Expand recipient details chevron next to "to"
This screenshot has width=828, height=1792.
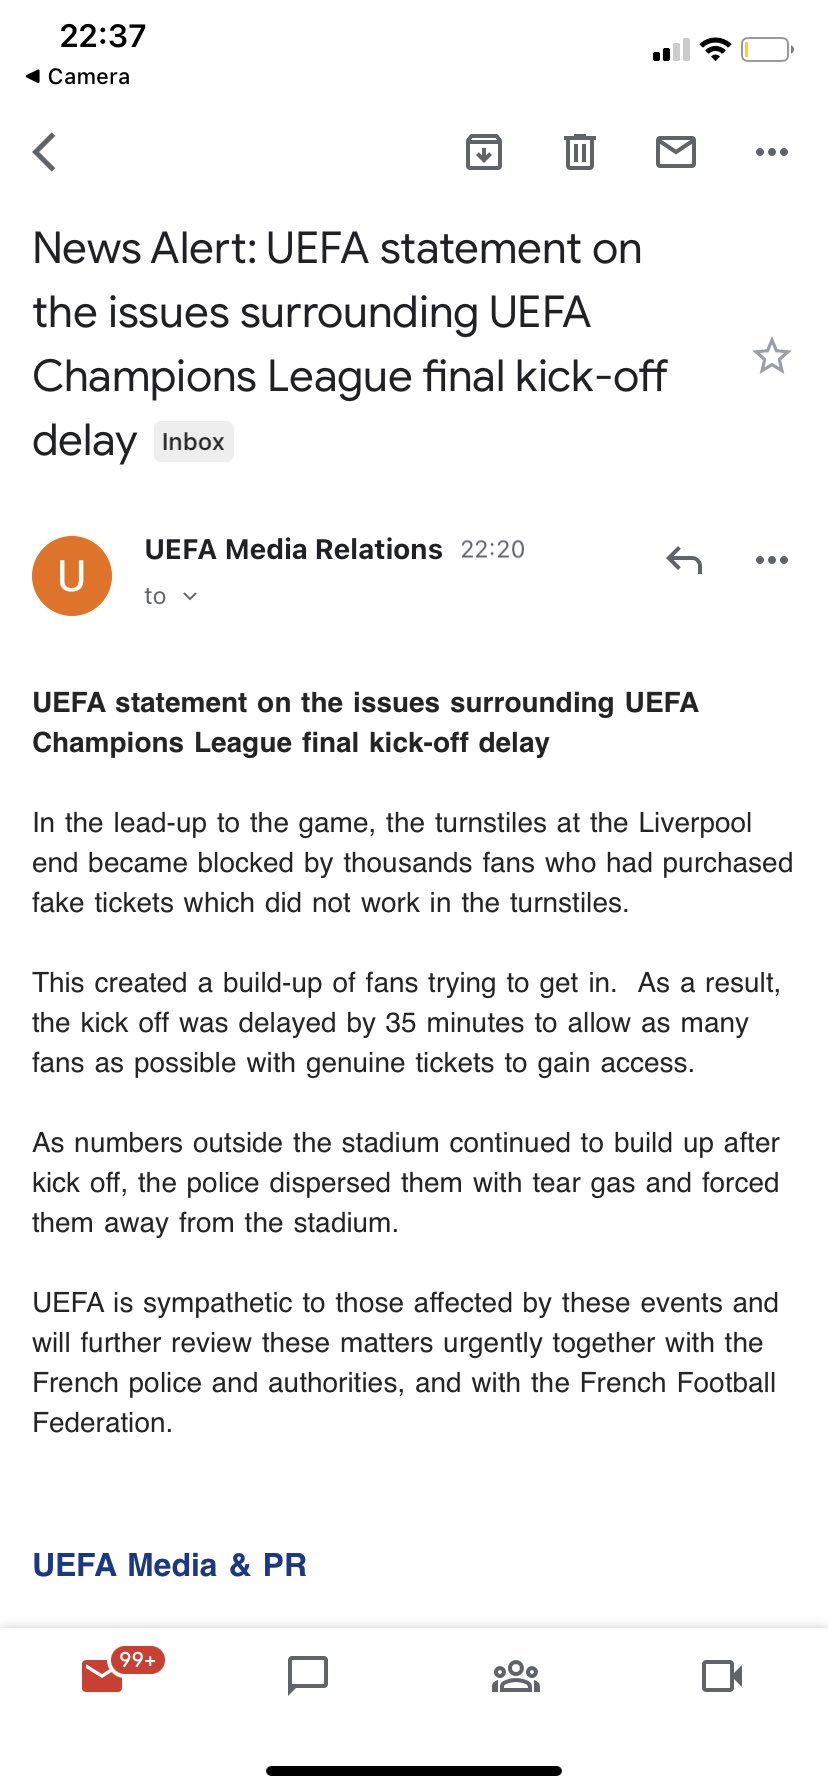point(190,597)
